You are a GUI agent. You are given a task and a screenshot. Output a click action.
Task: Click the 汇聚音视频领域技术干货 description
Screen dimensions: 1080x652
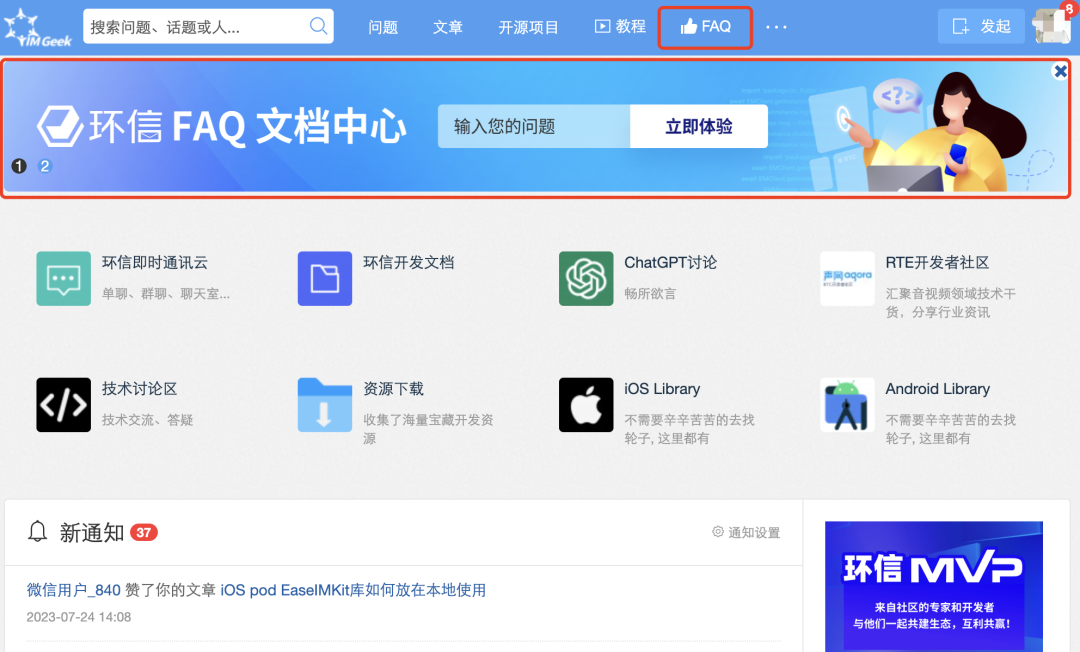pos(951,303)
